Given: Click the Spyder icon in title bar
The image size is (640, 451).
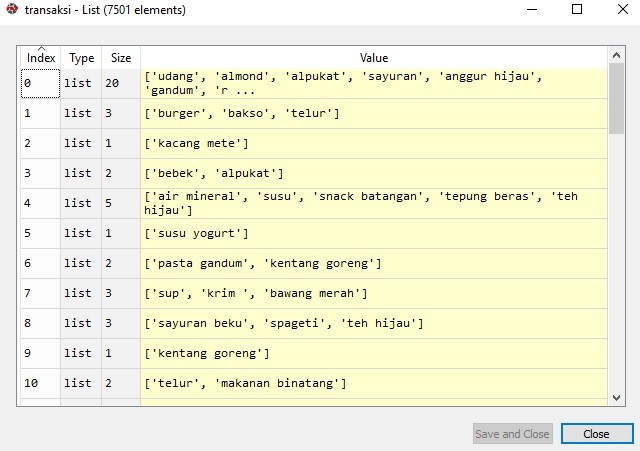Looking at the screenshot, I should pyautogui.click(x=11, y=9).
